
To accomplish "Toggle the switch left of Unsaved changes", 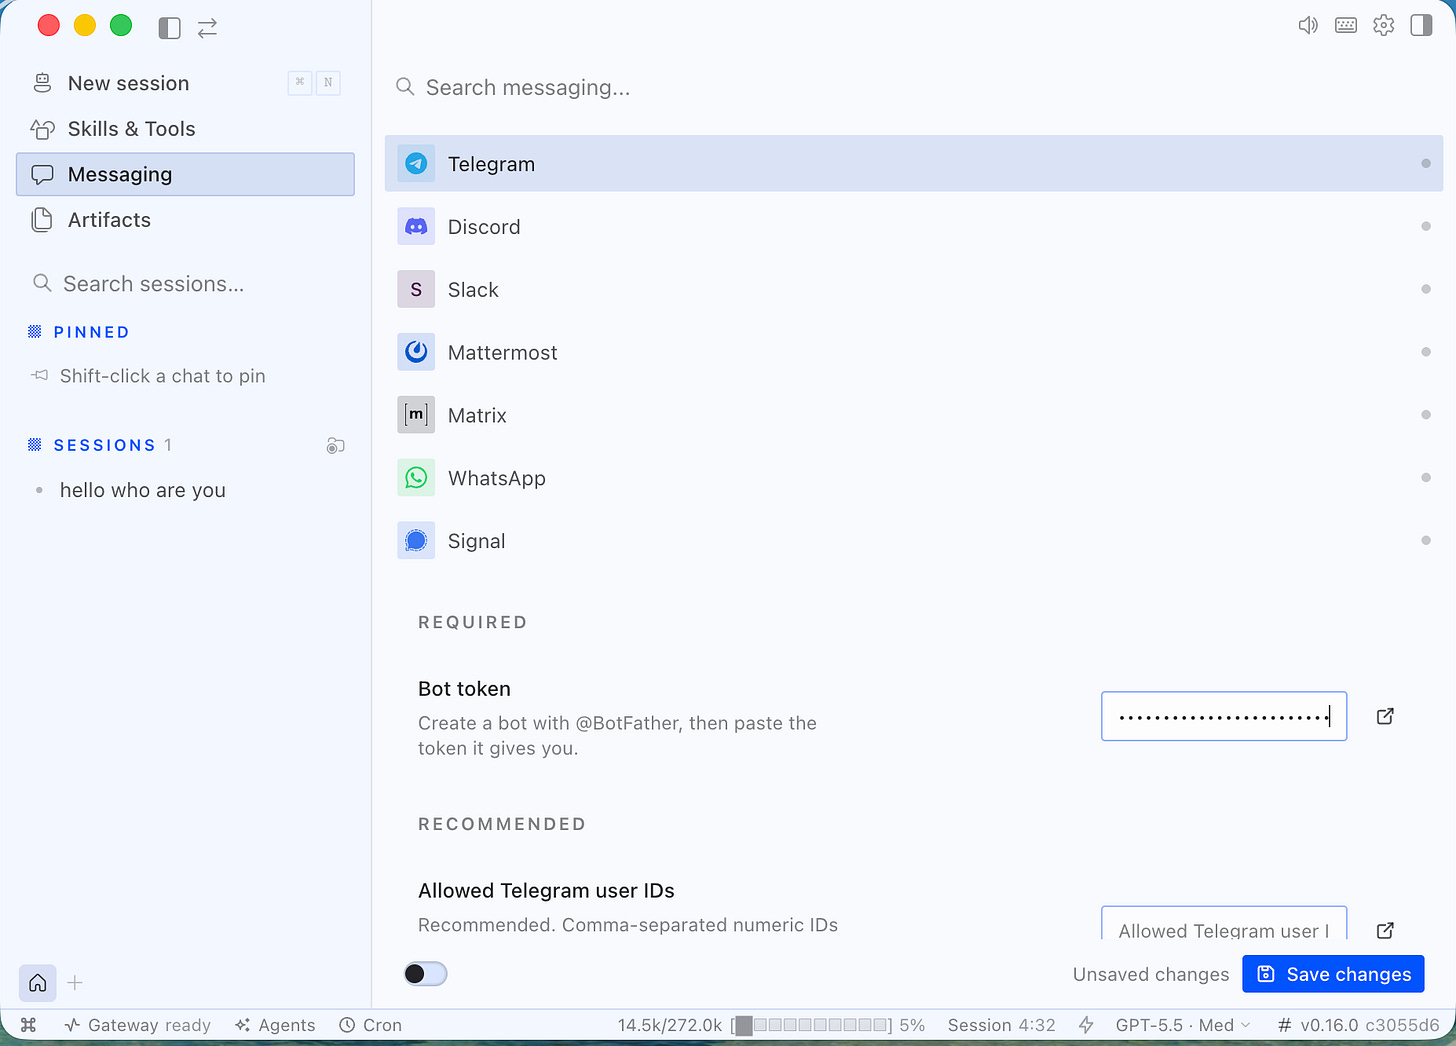I will coord(425,974).
